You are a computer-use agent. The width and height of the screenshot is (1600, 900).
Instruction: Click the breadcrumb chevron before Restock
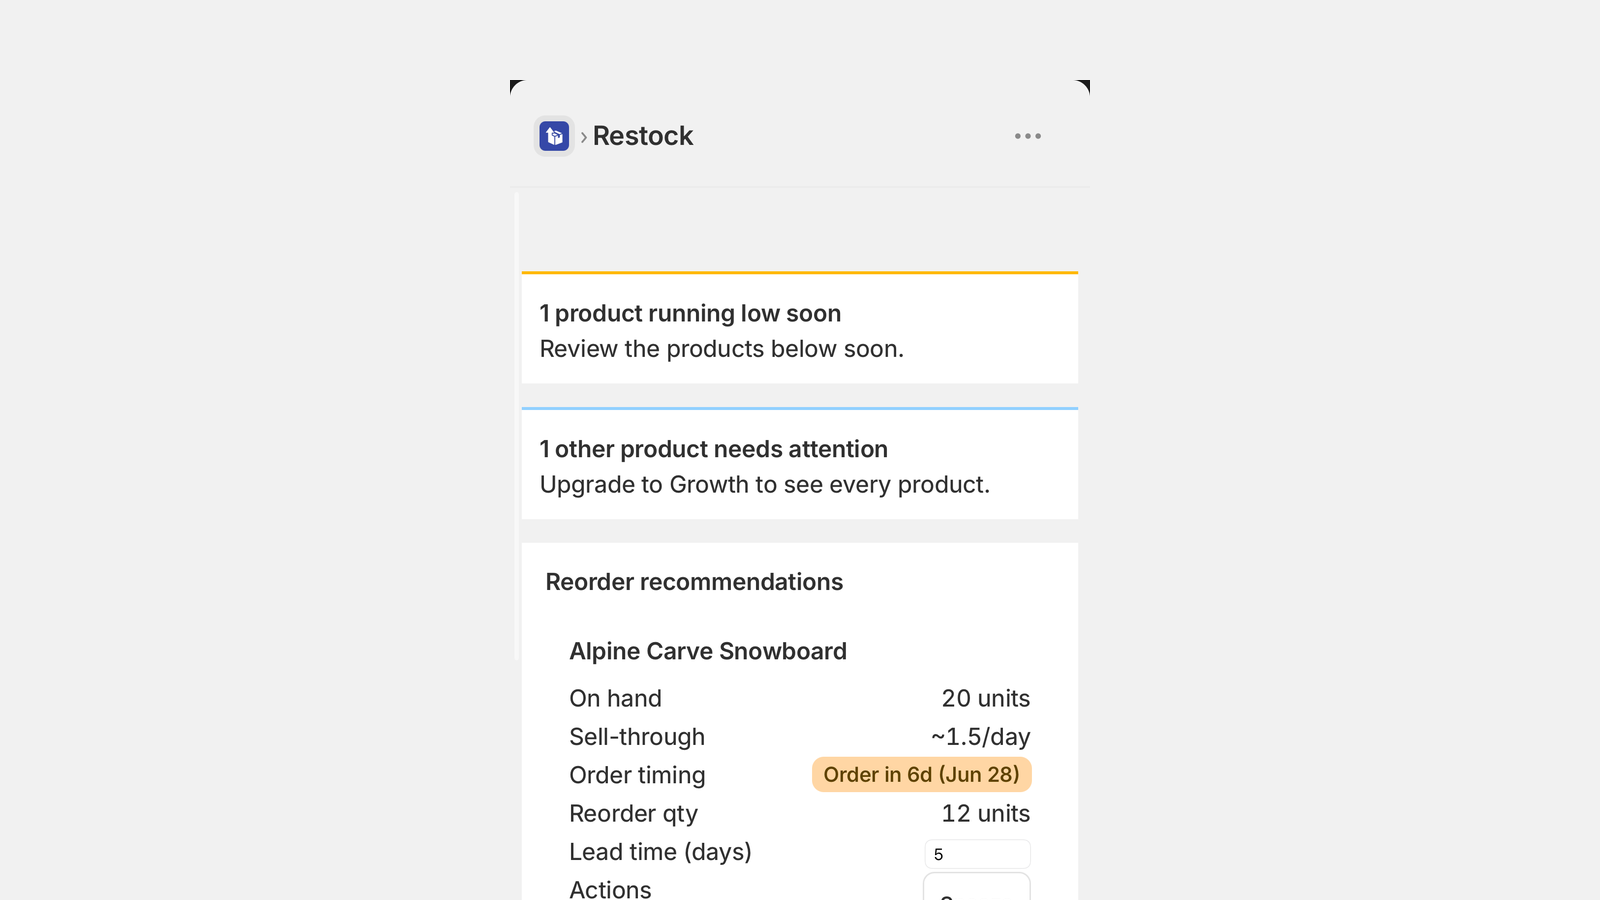tap(584, 137)
